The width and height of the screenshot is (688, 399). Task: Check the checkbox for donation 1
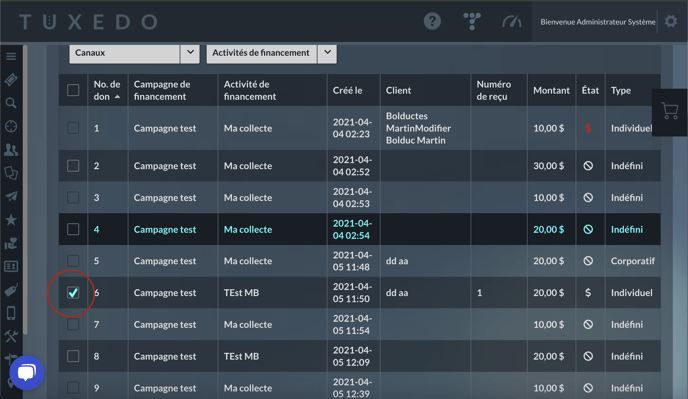tap(73, 128)
